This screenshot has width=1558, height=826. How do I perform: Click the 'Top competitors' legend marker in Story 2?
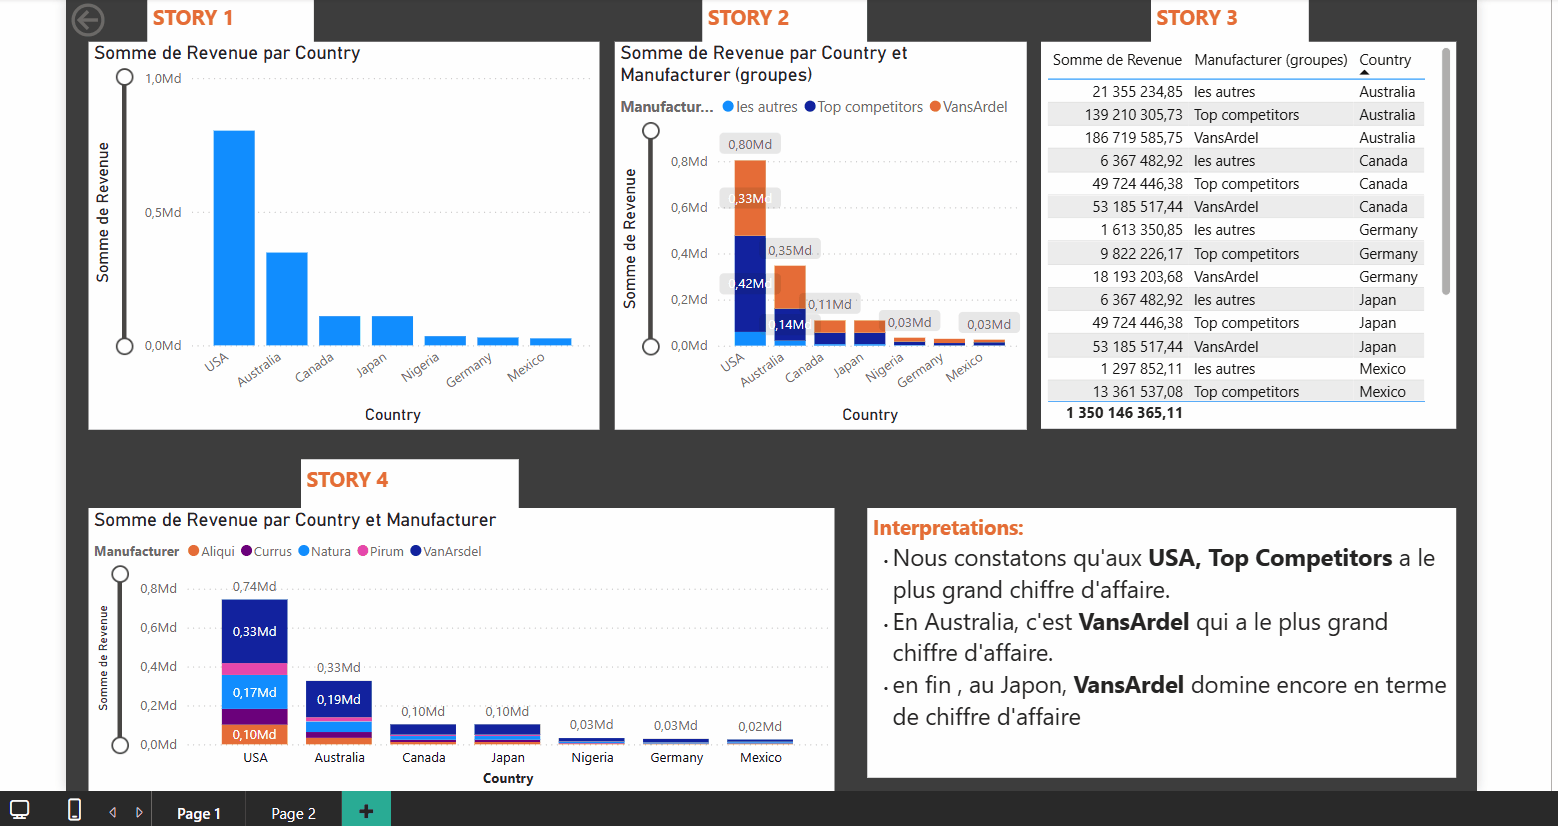pyautogui.click(x=810, y=107)
